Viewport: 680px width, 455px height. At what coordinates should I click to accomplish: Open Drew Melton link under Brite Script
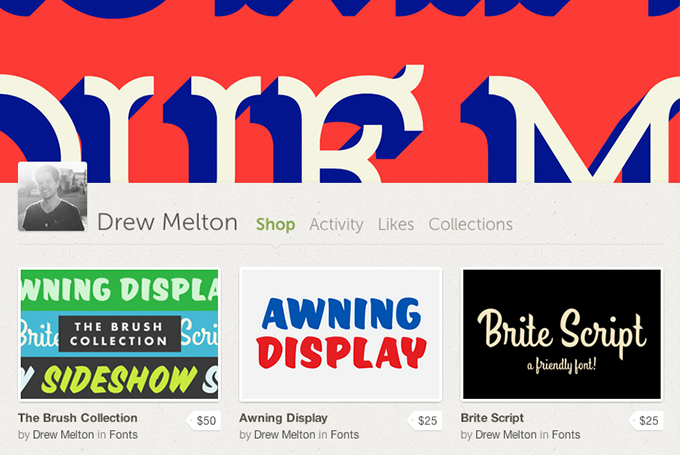tap(506, 435)
